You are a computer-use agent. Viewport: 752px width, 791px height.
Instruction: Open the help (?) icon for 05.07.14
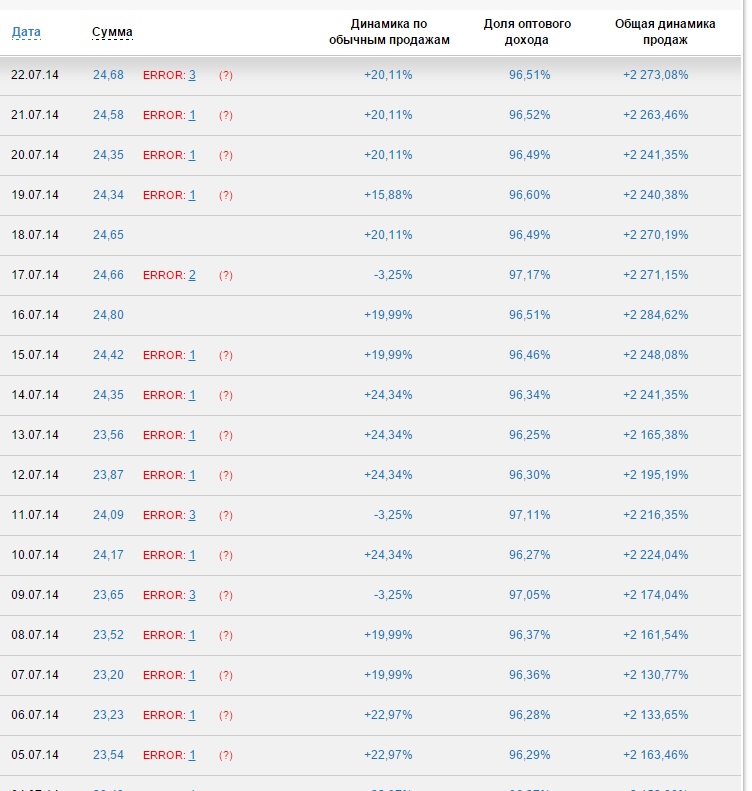click(226, 755)
